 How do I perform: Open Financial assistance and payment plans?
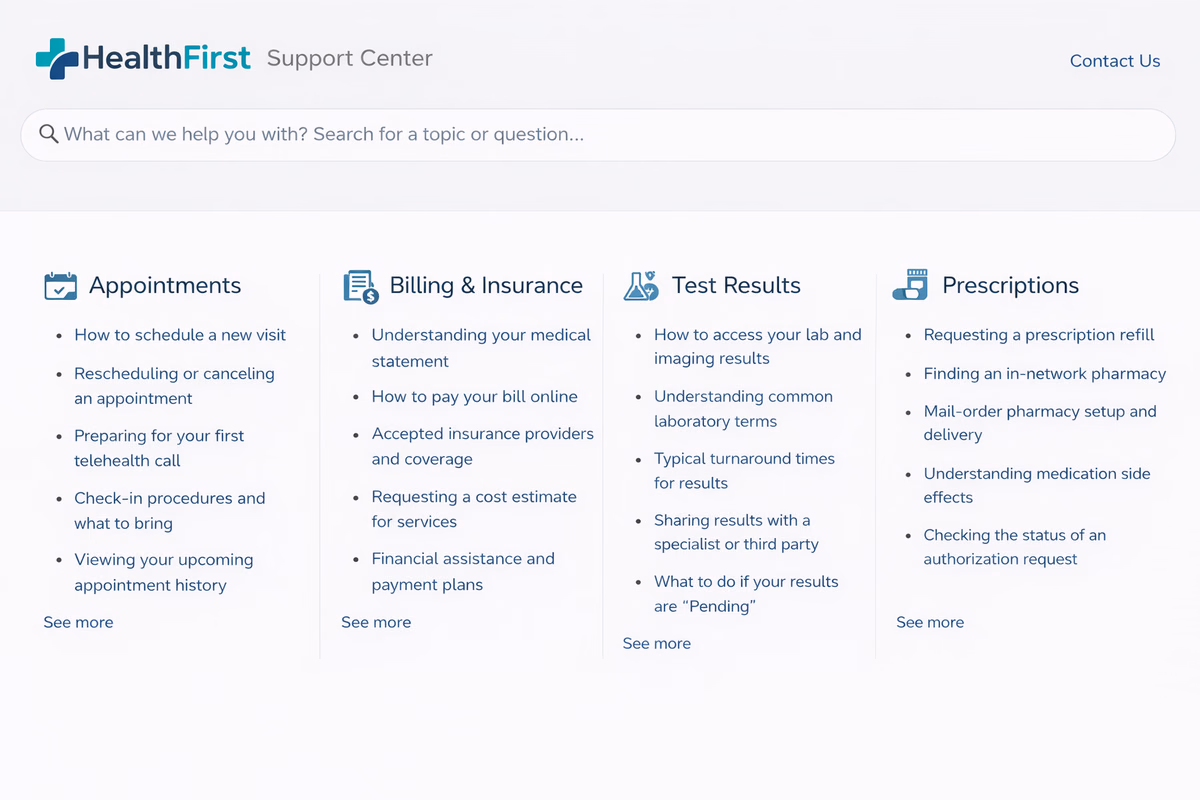click(463, 572)
